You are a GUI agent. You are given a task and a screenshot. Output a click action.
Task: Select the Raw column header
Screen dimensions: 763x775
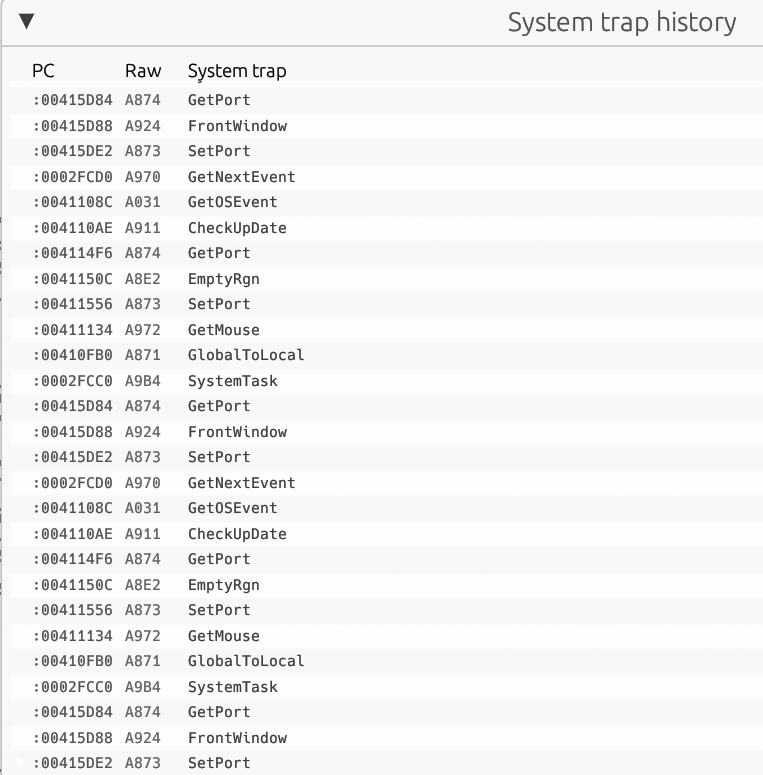coord(143,71)
